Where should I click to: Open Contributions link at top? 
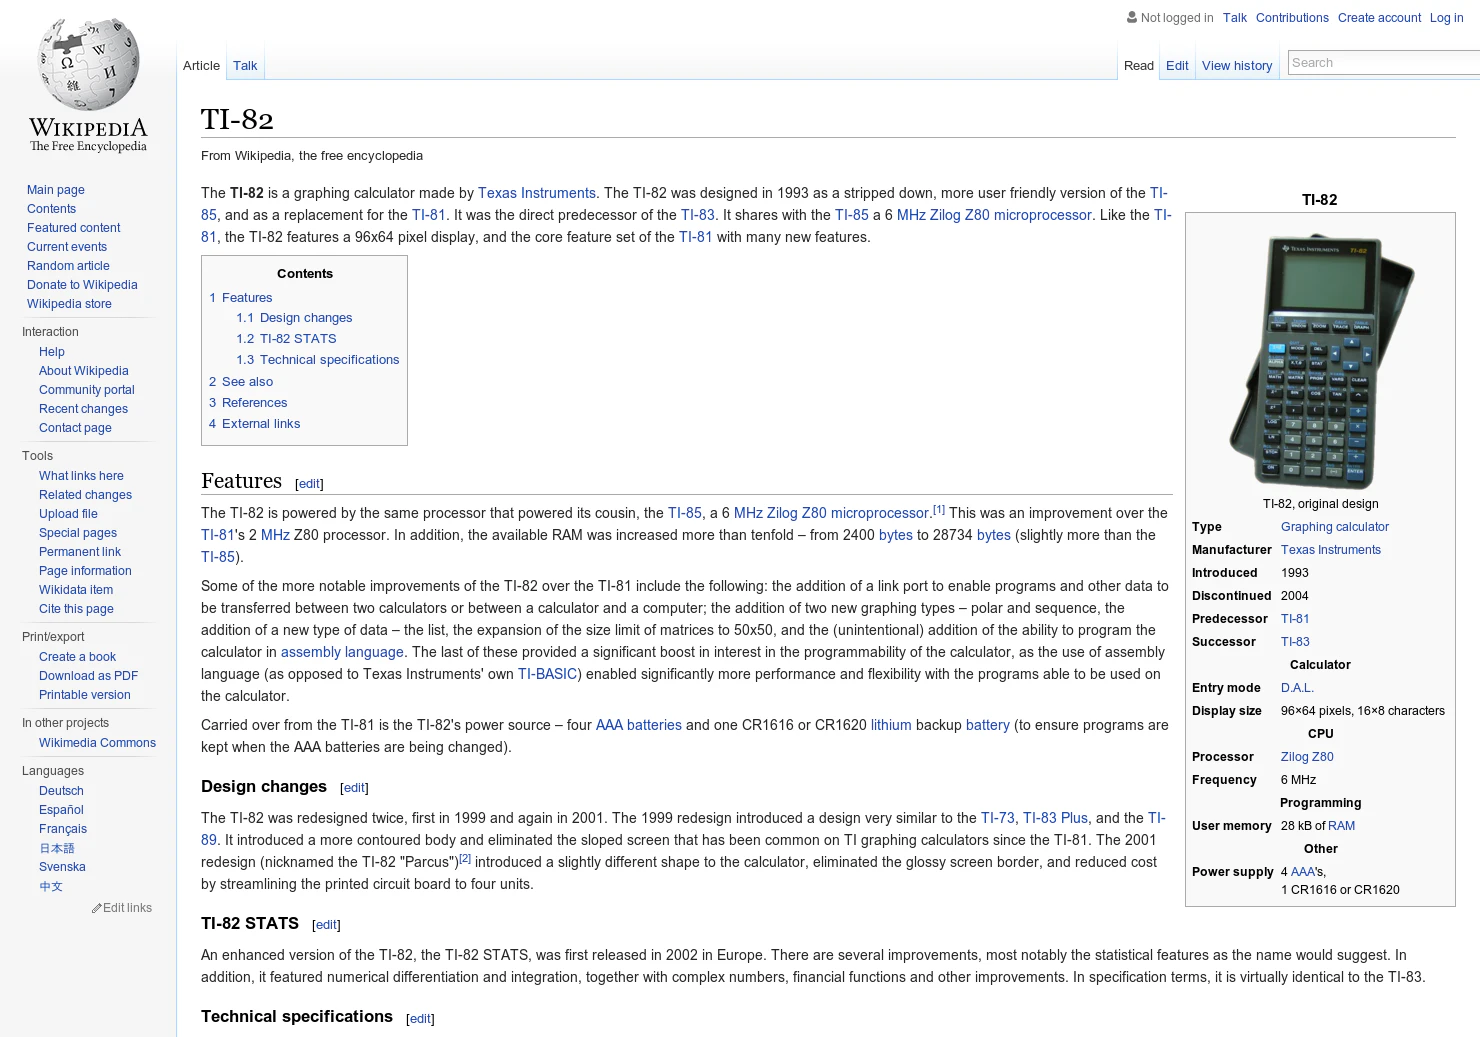(x=1292, y=18)
